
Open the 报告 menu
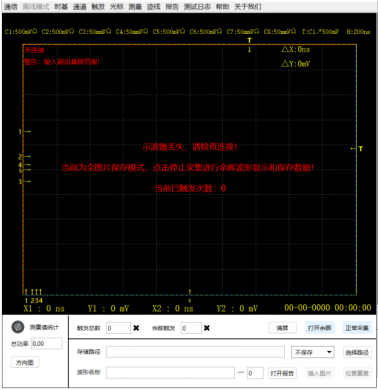pyautogui.click(x=172, y=7)
